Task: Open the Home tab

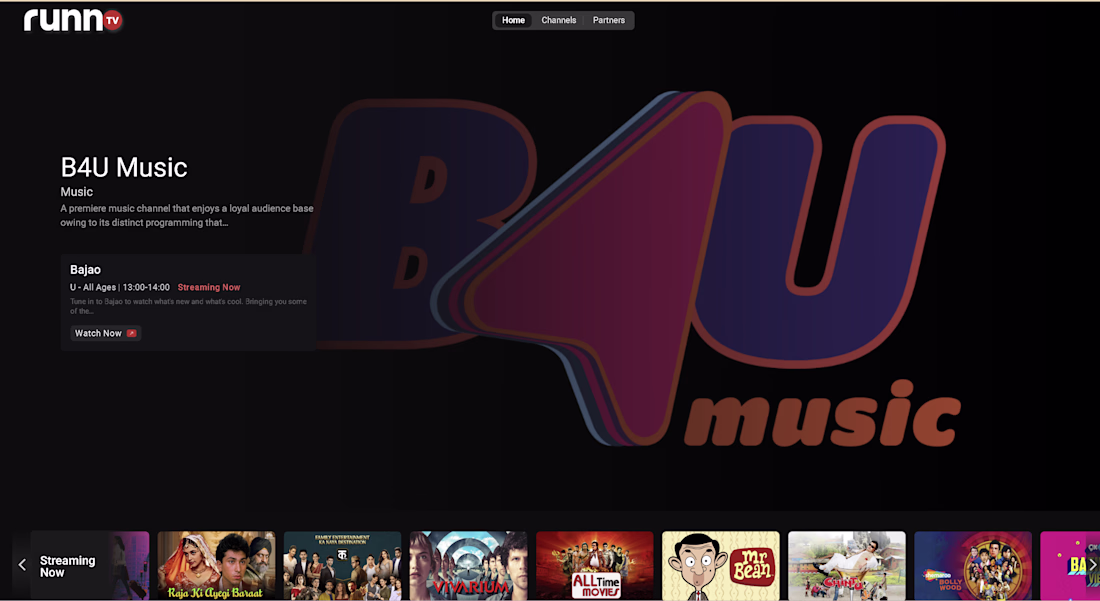Action: (x=514, y=20)
